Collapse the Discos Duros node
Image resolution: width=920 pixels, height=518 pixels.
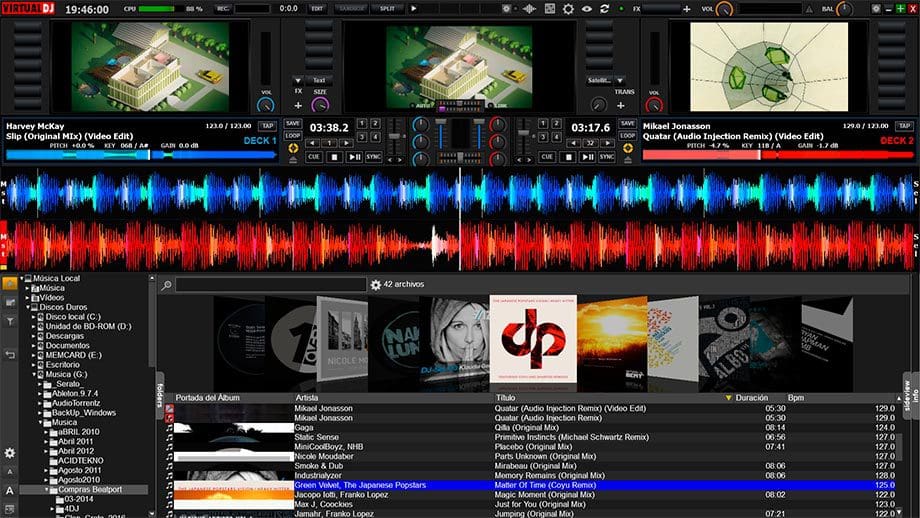28,307
